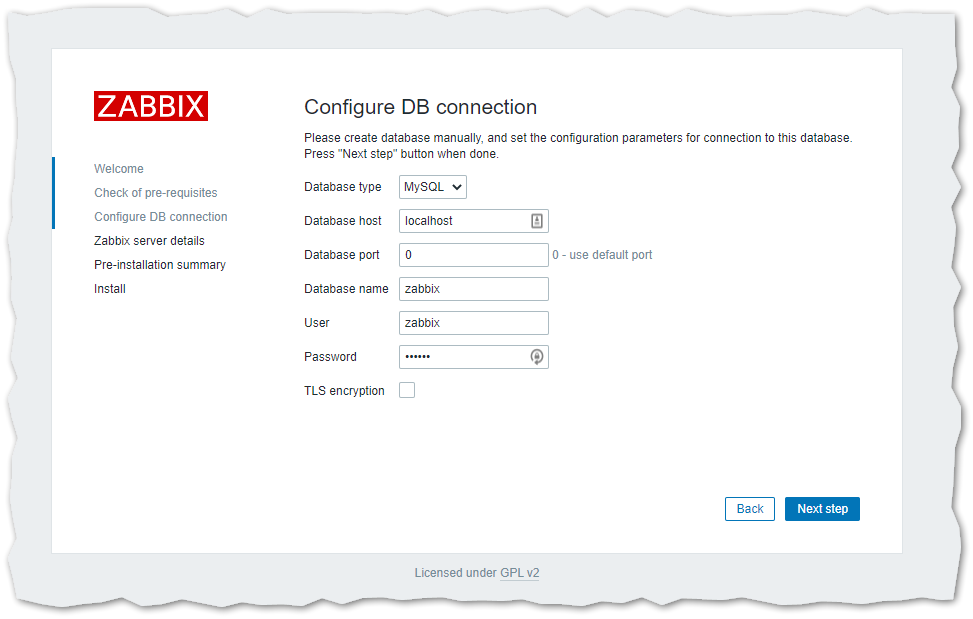Go to the Welcome step in sidebar
Viewport: 973px width, 619px height.
click(x=119, y=169)
